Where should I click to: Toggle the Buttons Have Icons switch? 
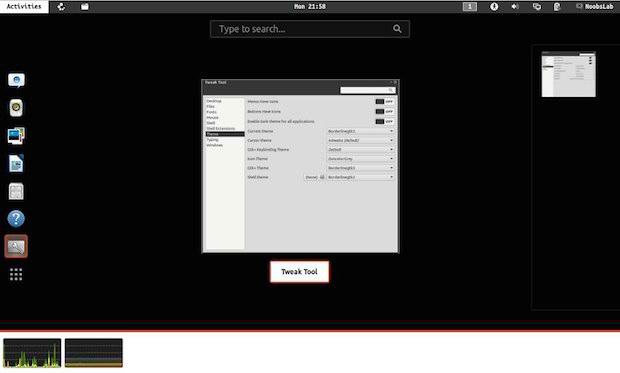click(384, 112)
